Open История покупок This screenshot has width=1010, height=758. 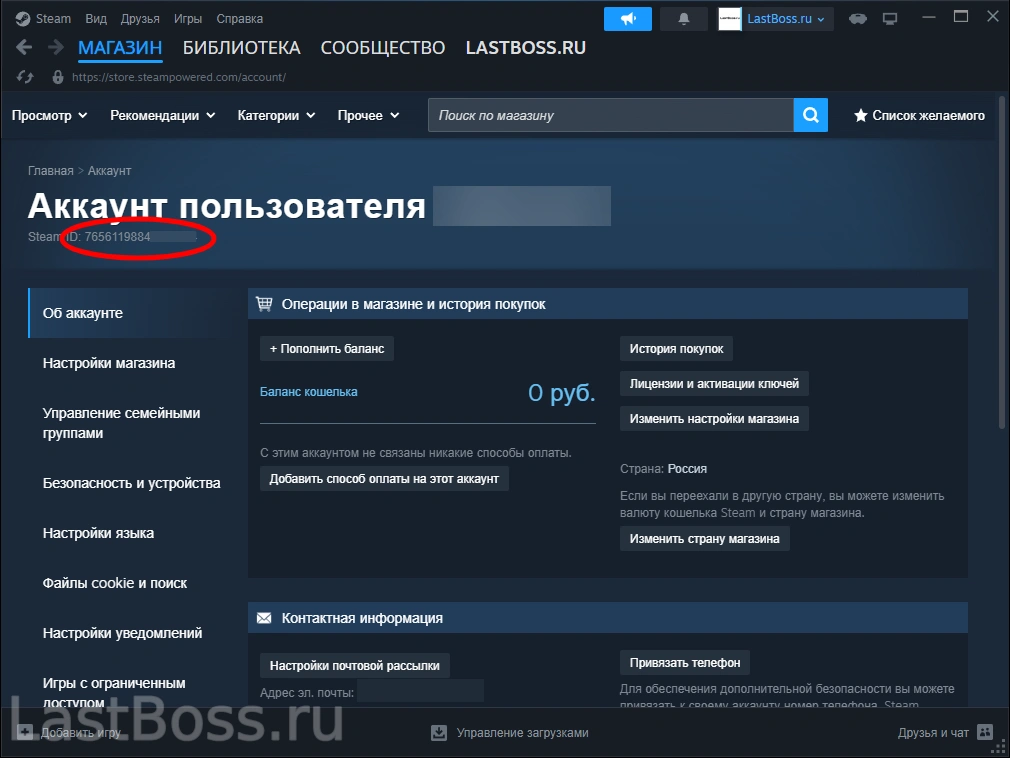[676, 349]
